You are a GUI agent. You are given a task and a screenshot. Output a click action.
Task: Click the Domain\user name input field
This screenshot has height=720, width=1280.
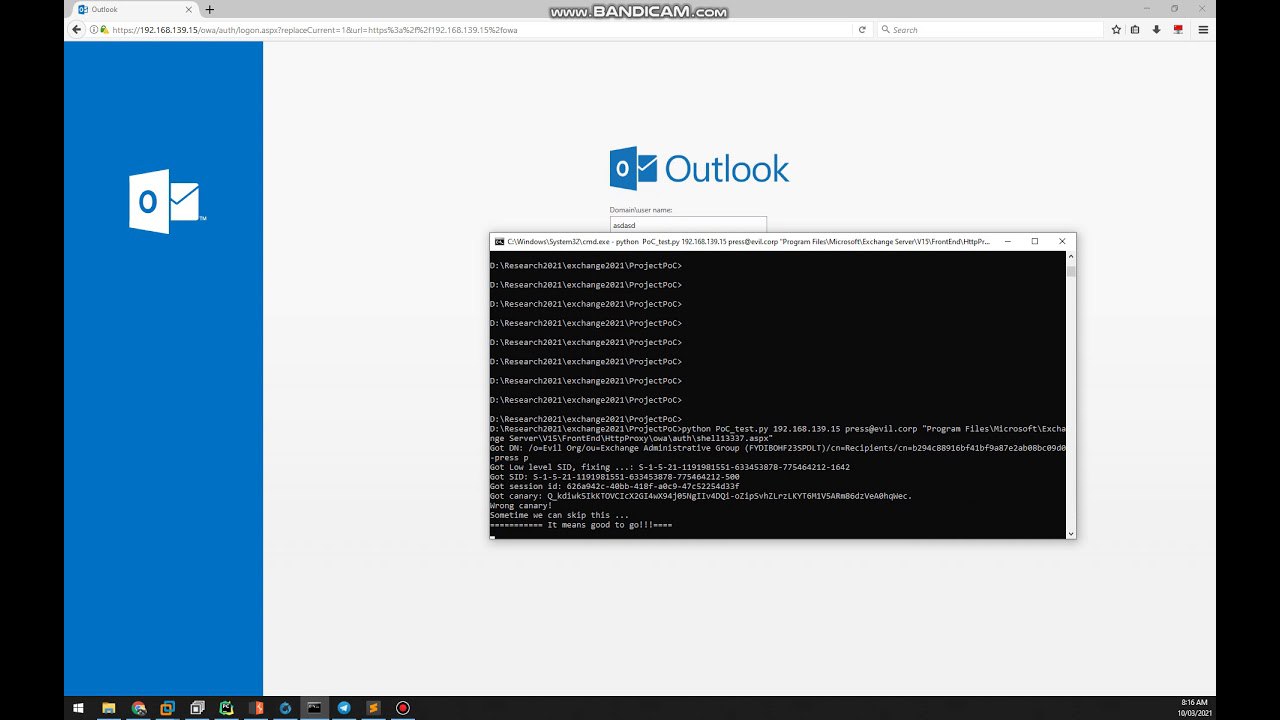[x=688, y=225]
